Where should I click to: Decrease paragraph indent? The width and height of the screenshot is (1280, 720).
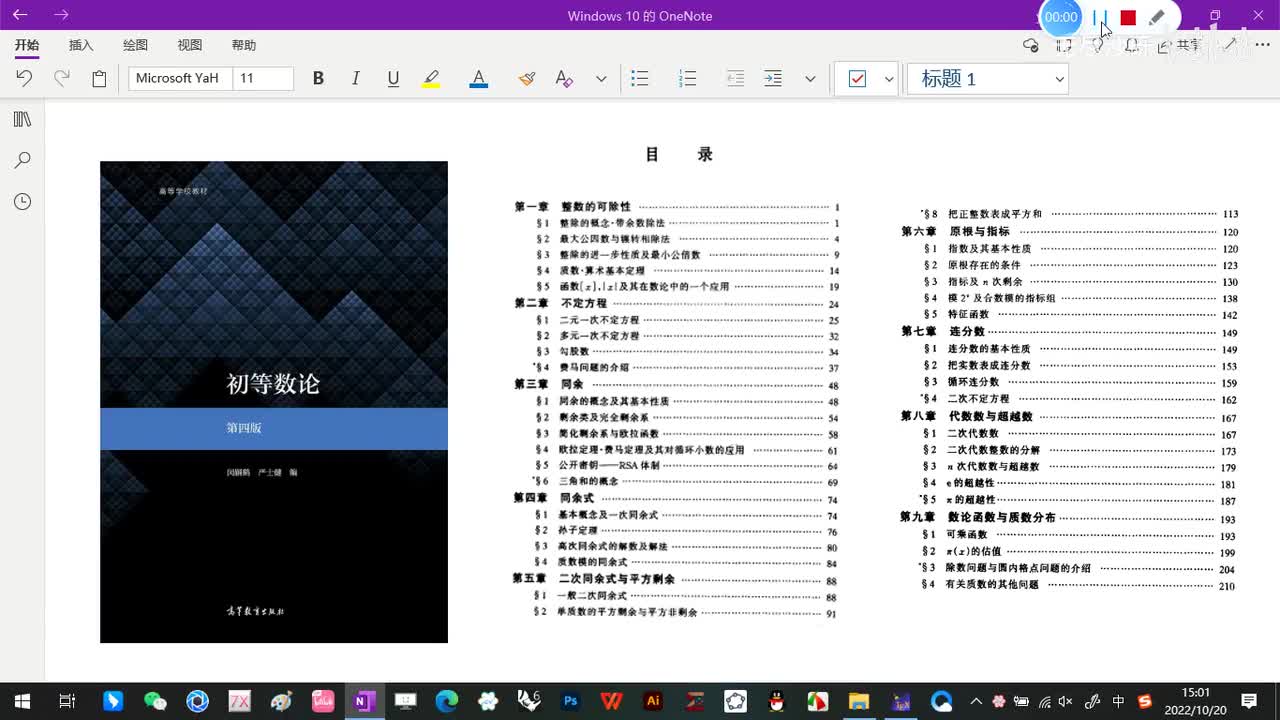735,78
